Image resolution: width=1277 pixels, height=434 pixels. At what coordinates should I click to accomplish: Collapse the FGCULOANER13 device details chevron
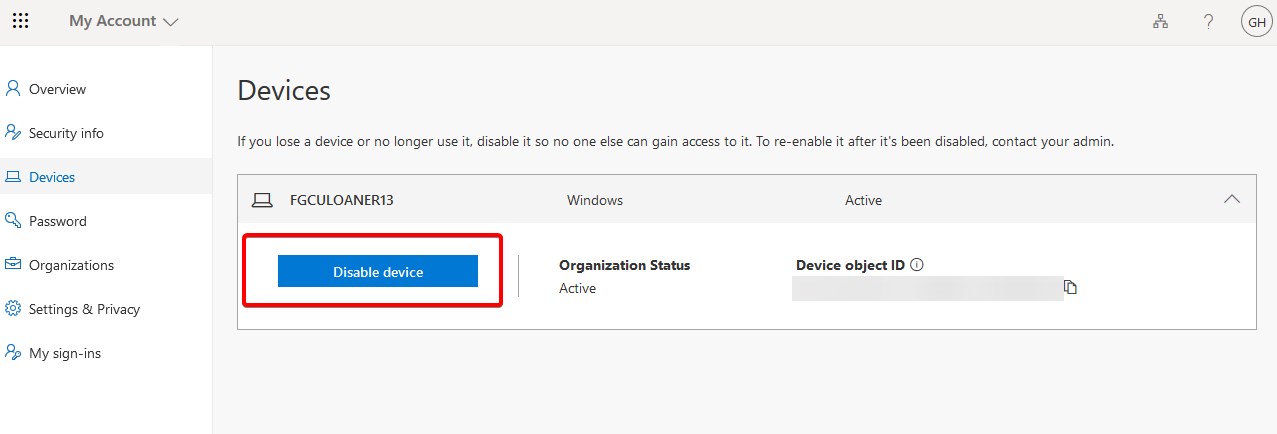tap(1232, 199)
